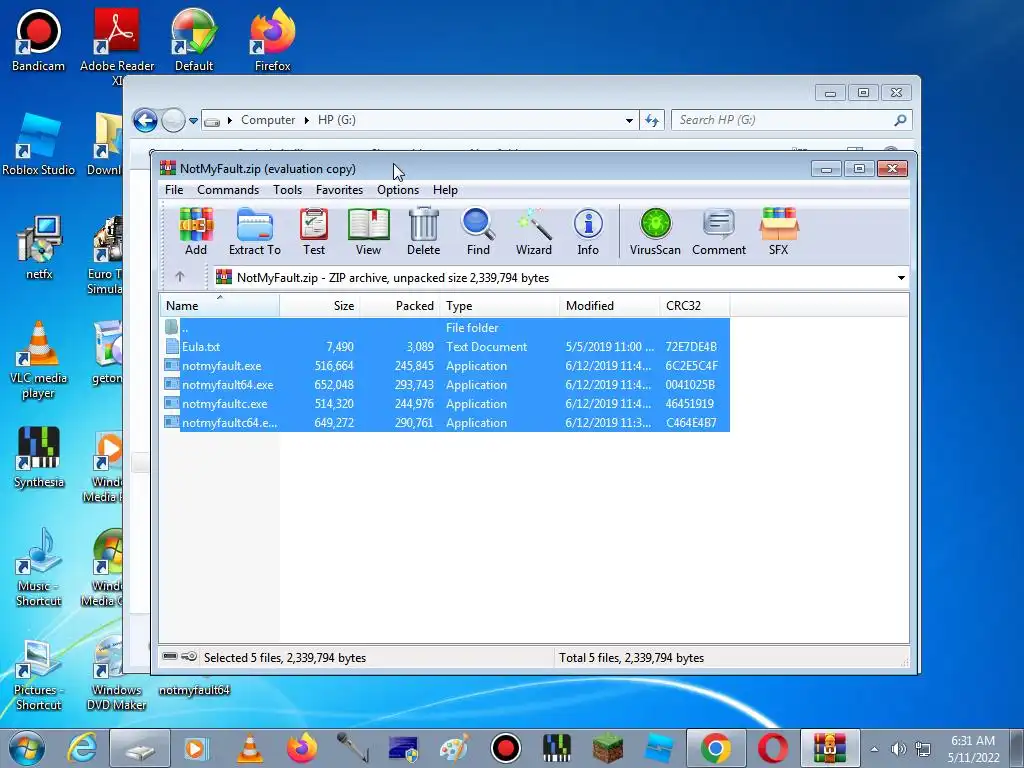Run VirusScan from the toolbar
The image size is (1024, 768).
coord(655,232)
